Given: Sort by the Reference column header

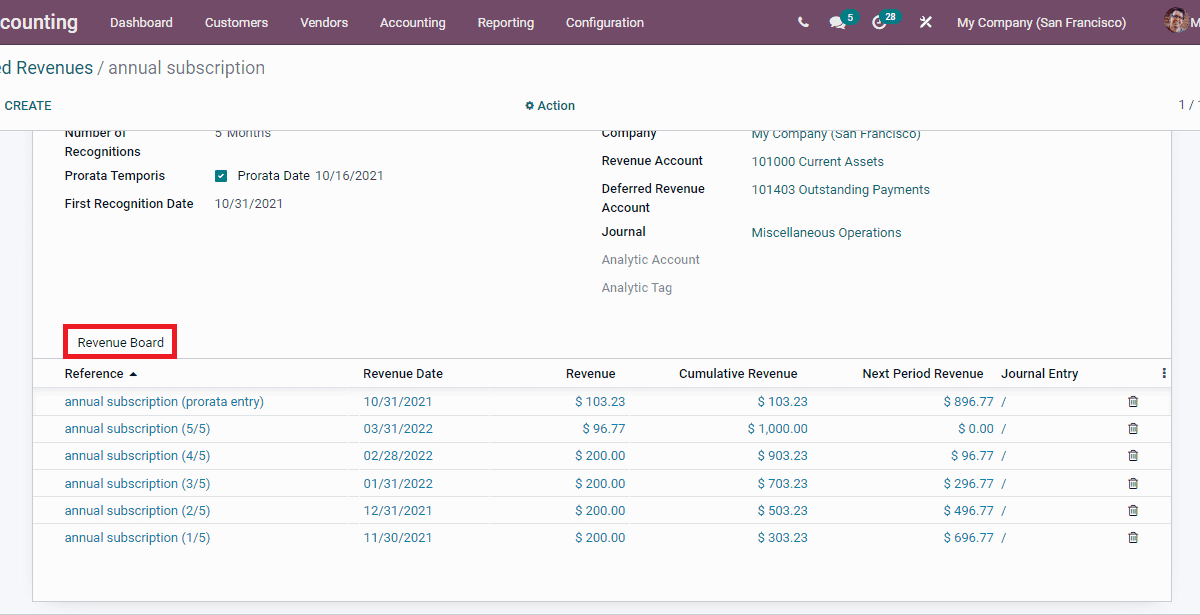Looking at the screenshot, I should tap(95, 373).
